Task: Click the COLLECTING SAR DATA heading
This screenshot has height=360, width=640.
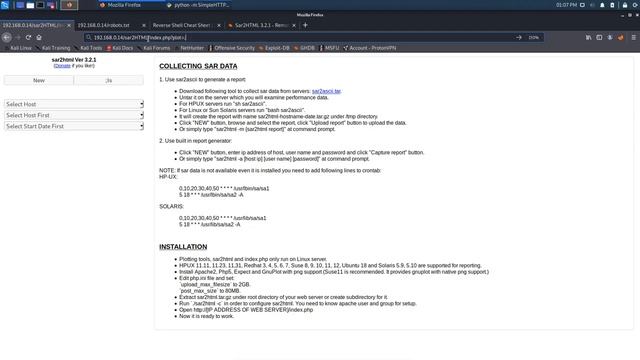Action: [198, 66]
